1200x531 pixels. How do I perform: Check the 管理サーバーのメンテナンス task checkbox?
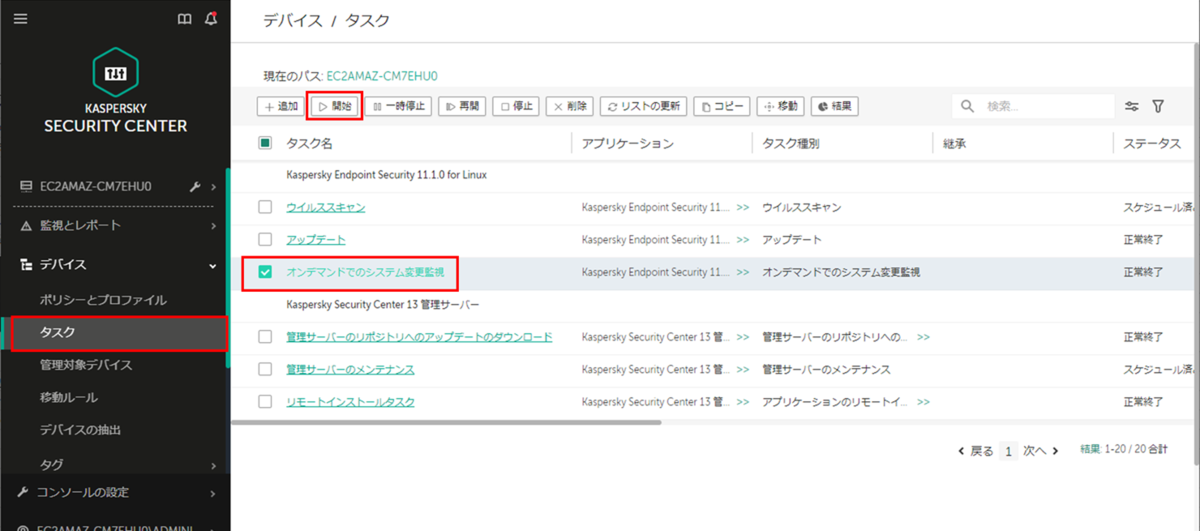click(265, 369)
